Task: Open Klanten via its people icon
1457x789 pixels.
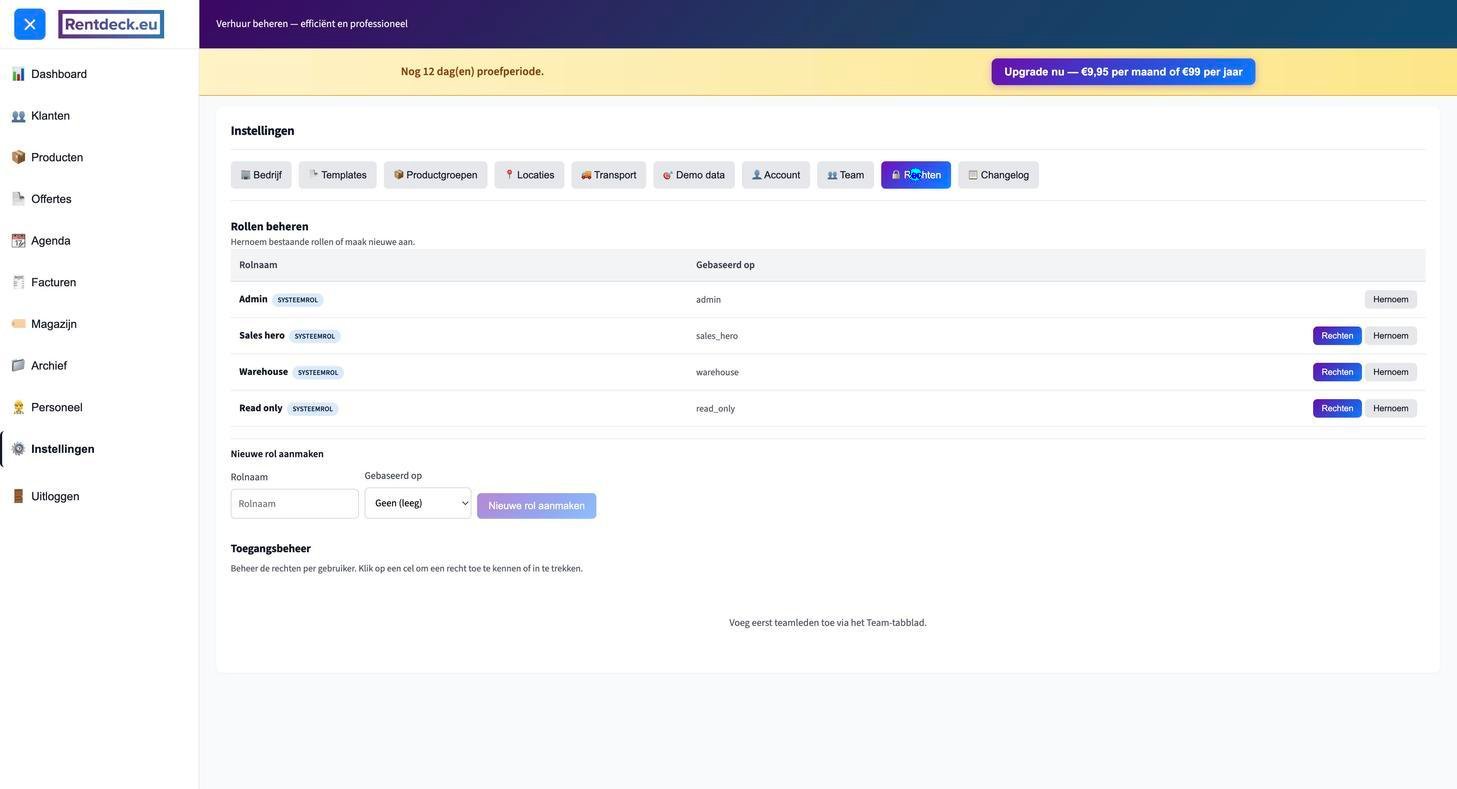Action: 18,116
